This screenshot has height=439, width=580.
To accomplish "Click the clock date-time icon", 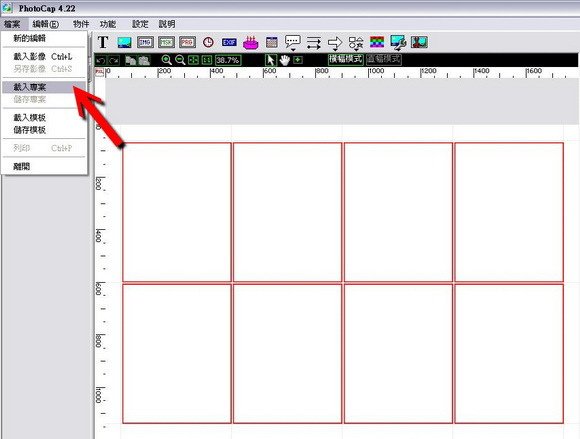I will click(x=208, y=42).
